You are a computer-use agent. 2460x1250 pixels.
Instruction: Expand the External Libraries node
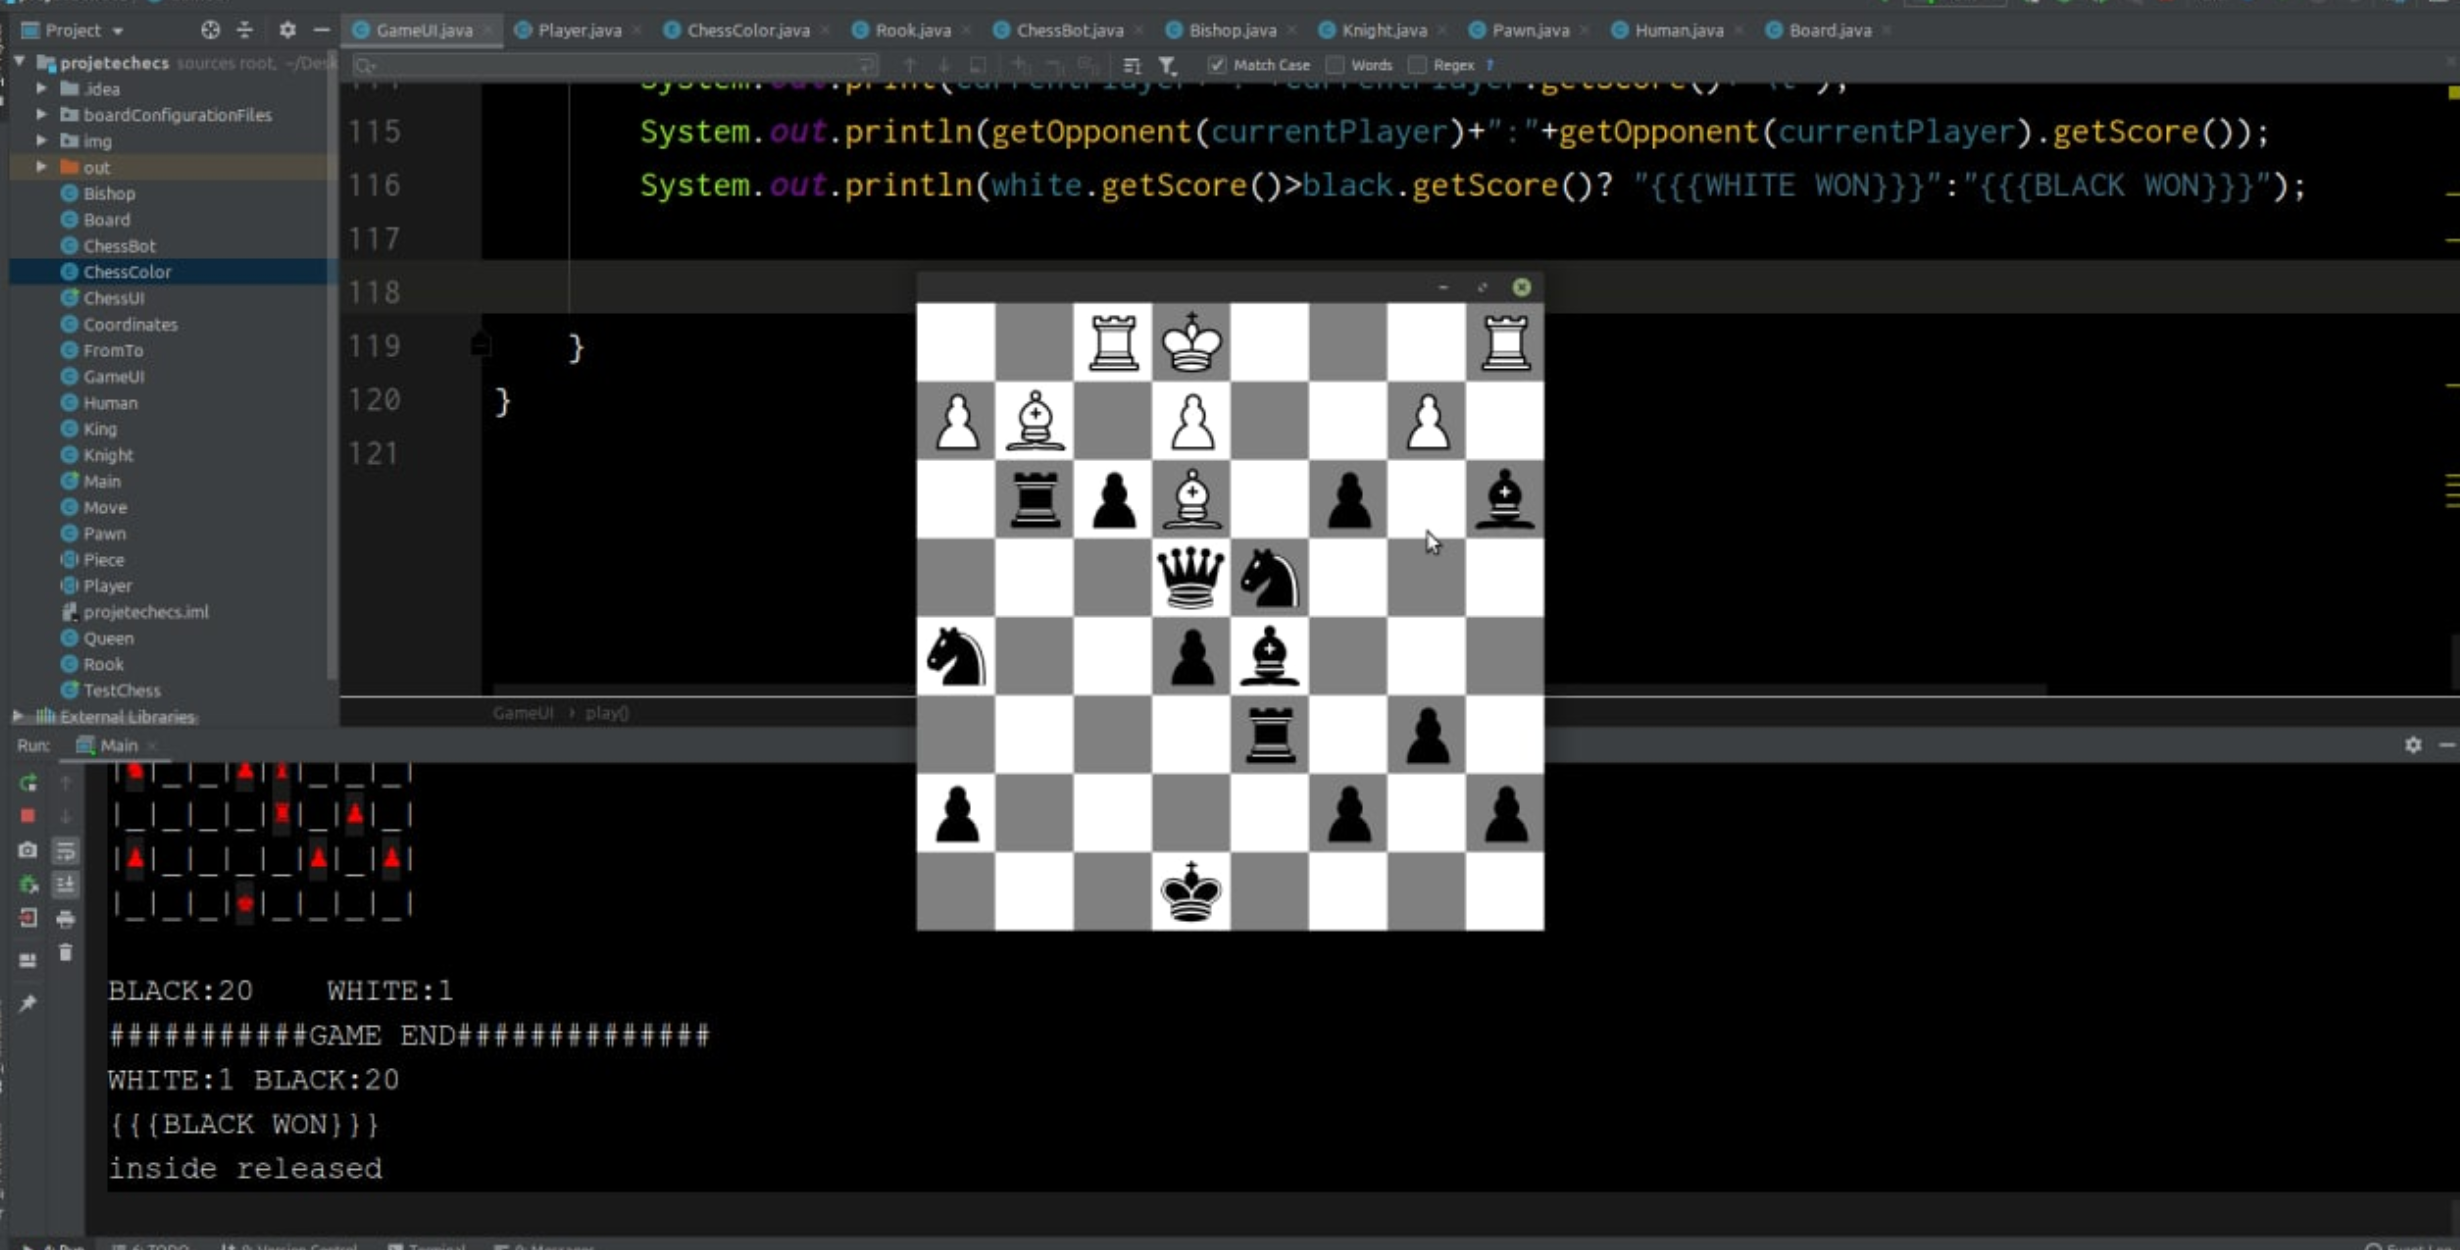[x=17, y=716]
